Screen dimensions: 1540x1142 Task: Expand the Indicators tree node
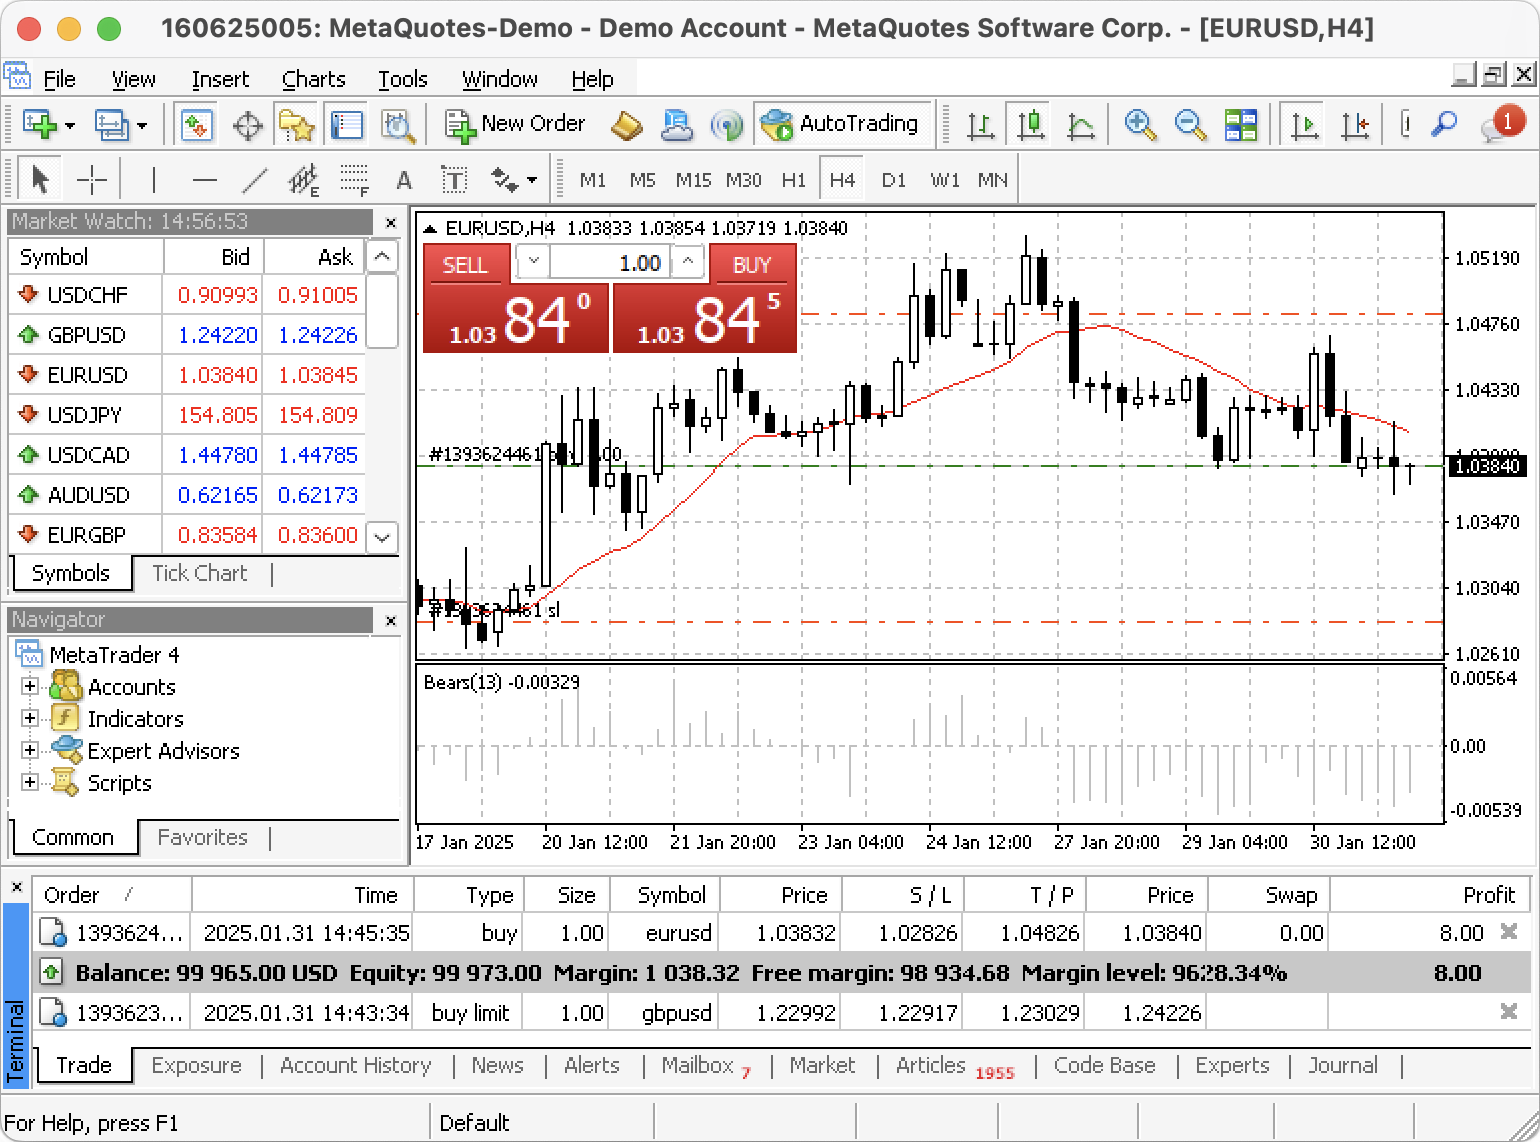point(30,719)
